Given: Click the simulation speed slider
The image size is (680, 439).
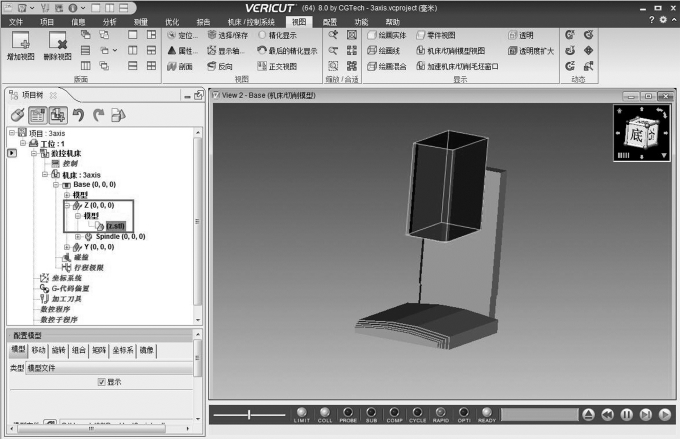Looking at the screenshot, I should coord(250,414).
